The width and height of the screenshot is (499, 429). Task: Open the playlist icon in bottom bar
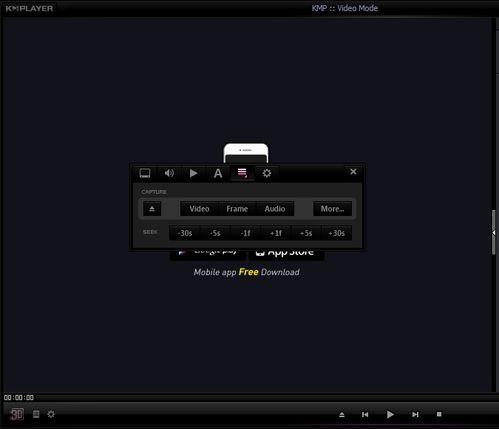pos(36,414)
